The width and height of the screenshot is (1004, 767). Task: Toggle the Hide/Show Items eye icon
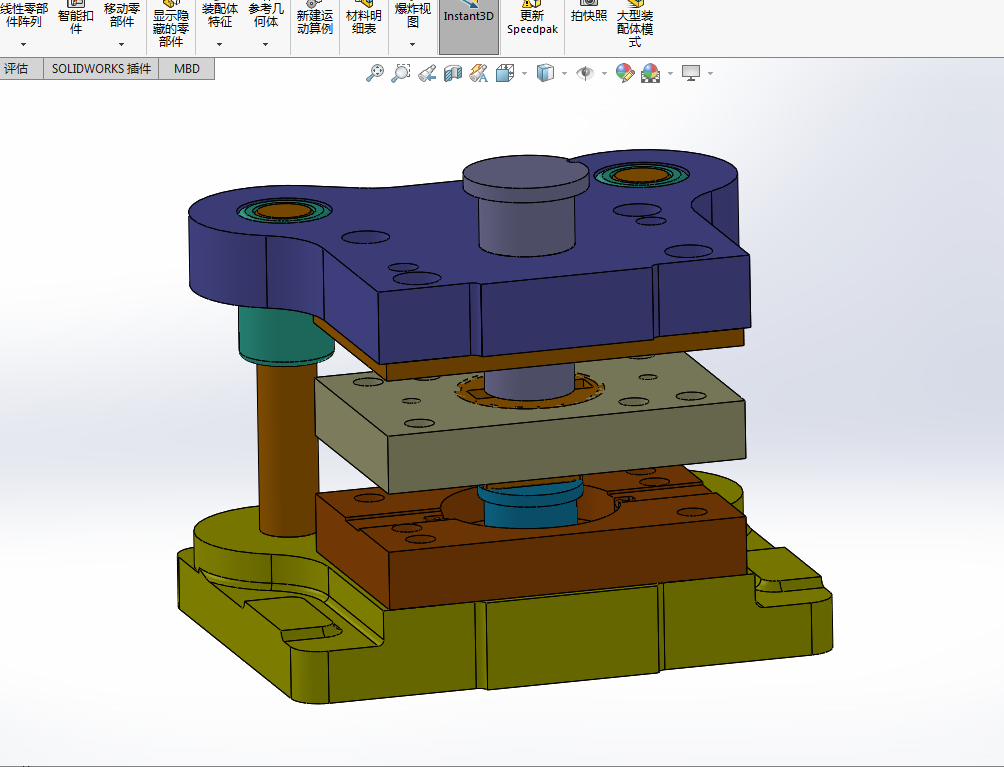(x=585, y=73)
